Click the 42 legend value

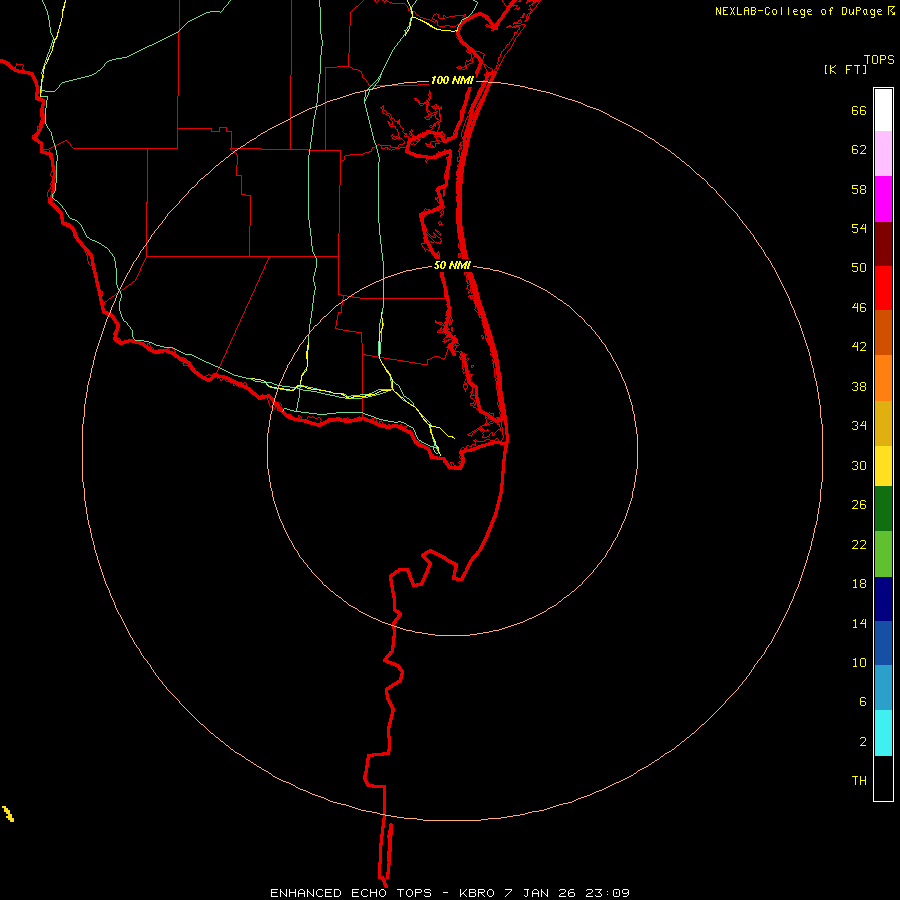click(x=859, y=347)
